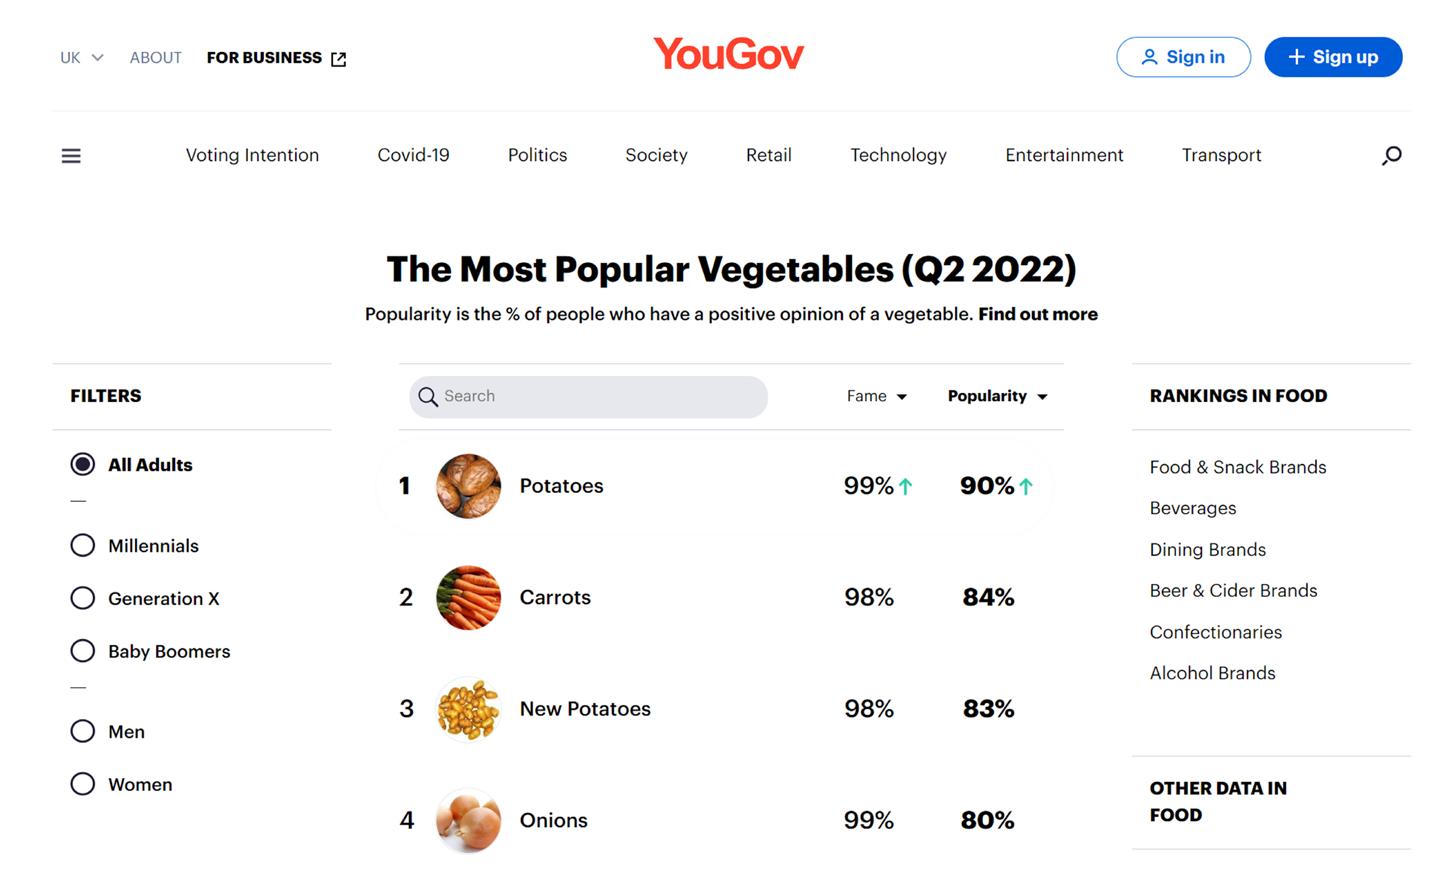Click the Sign in button
Screen dimensions: 1430x885
[x=1183, y=57]
